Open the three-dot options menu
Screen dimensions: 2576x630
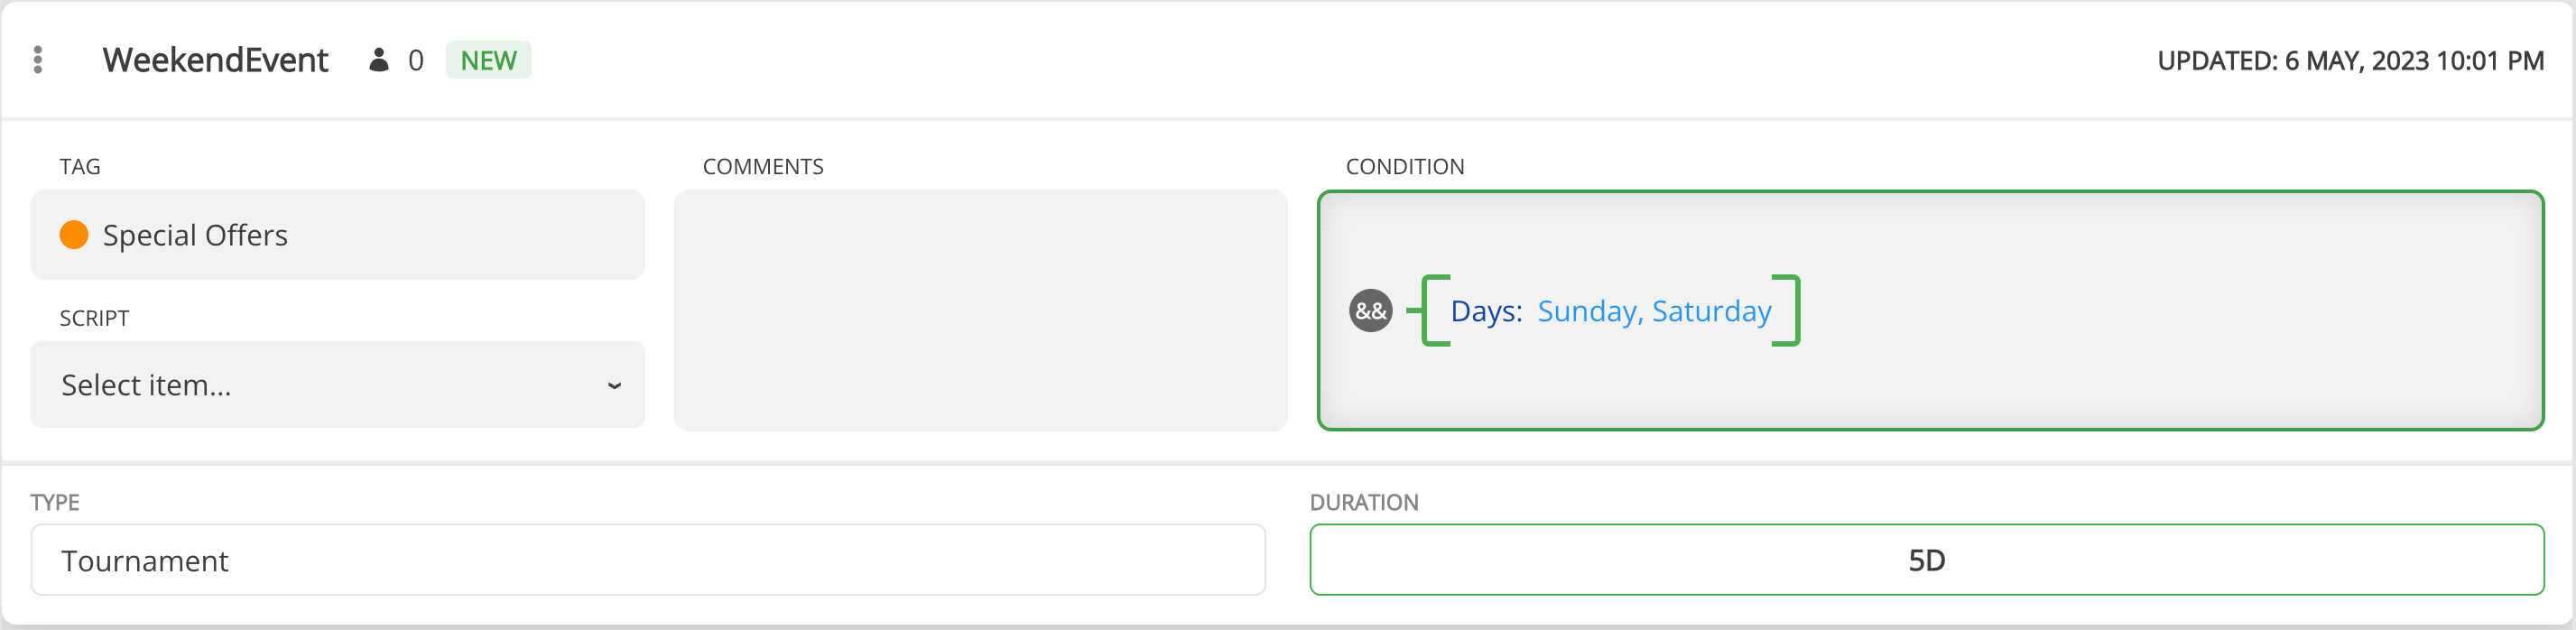pos(38,60)
